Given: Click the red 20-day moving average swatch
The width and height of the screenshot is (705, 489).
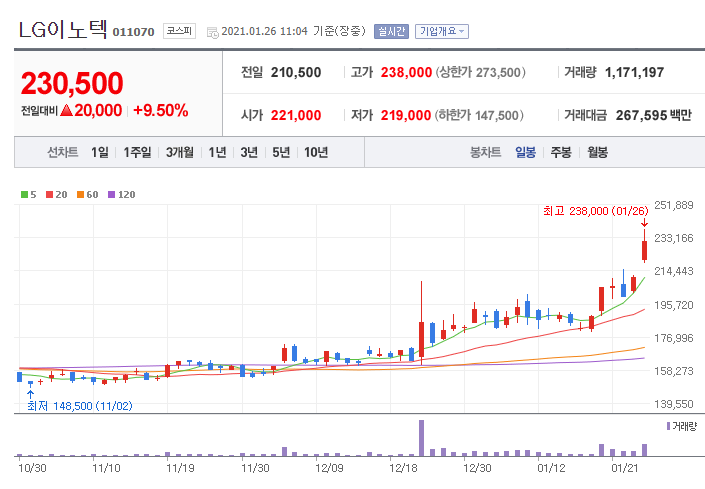Looking at the screenshot, I should tap(50, 195).
